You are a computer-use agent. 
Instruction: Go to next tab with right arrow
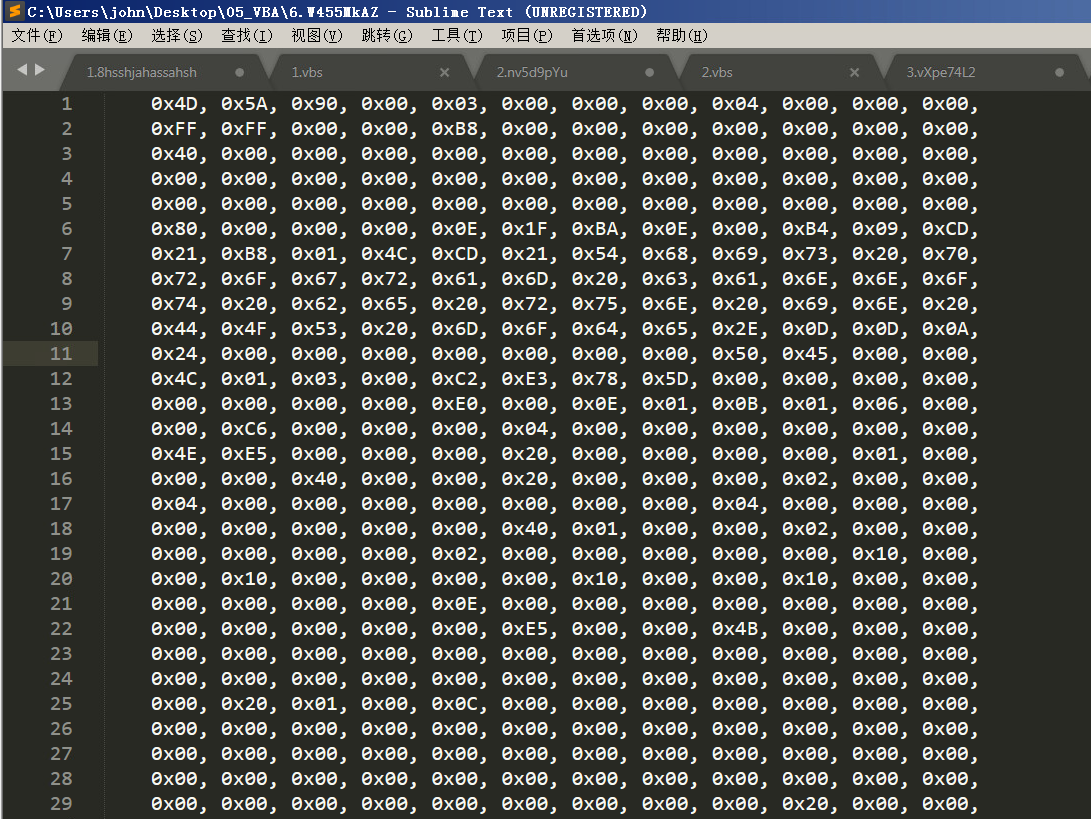(40, 70)
